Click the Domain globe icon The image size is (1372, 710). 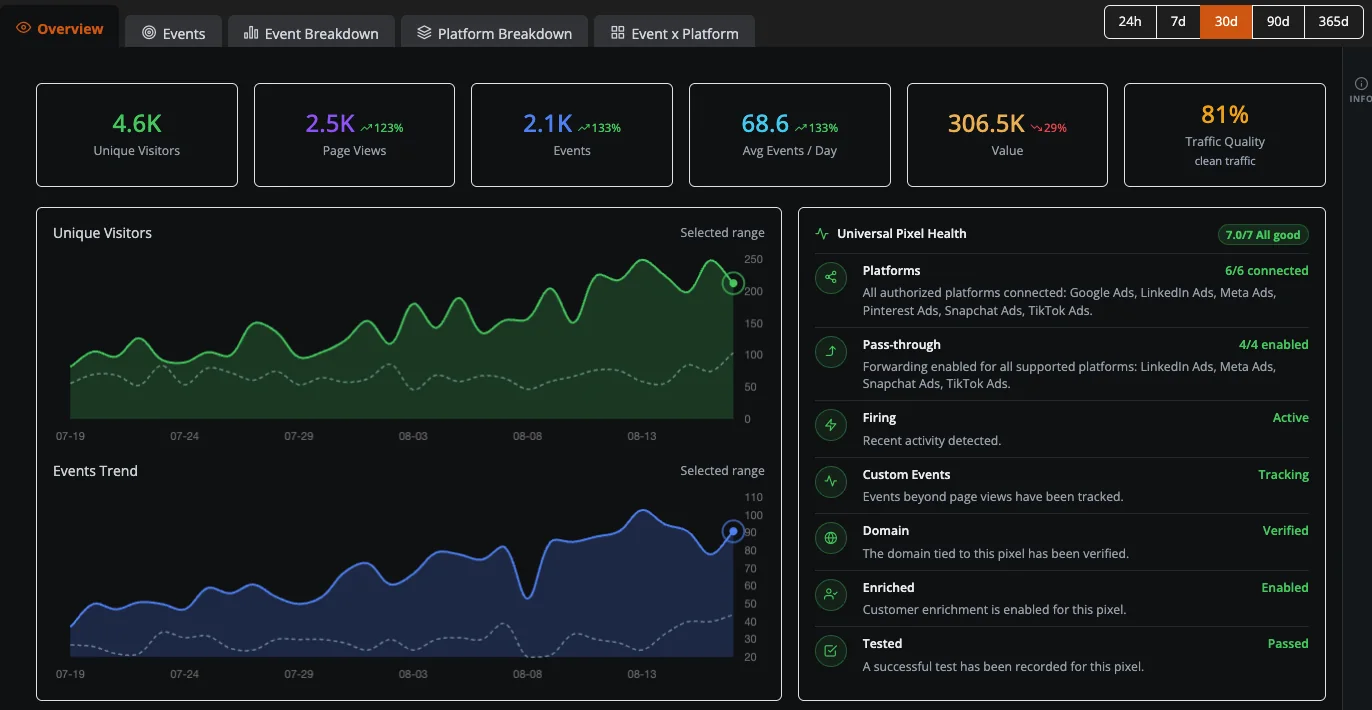(x=830, y=538)
